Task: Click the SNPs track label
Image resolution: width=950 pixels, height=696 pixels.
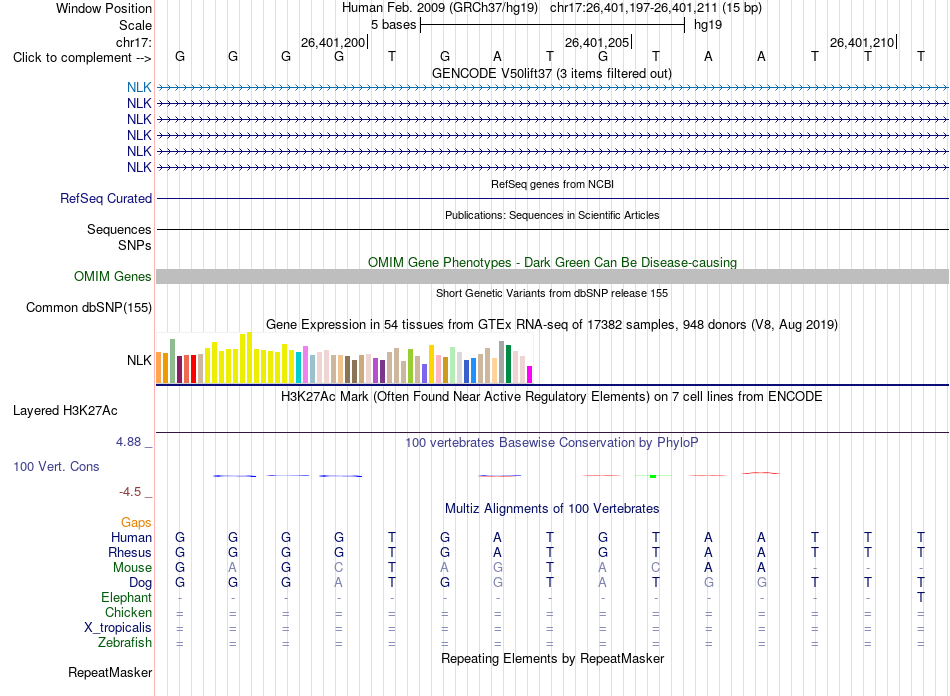Action: coord(135,245)
